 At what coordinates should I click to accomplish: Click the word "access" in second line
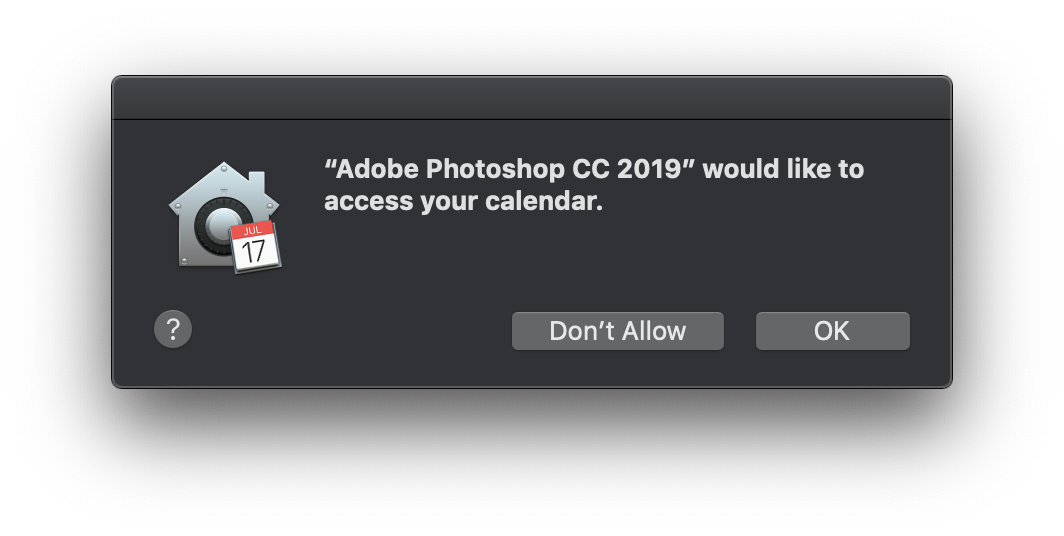pos(367,202)
